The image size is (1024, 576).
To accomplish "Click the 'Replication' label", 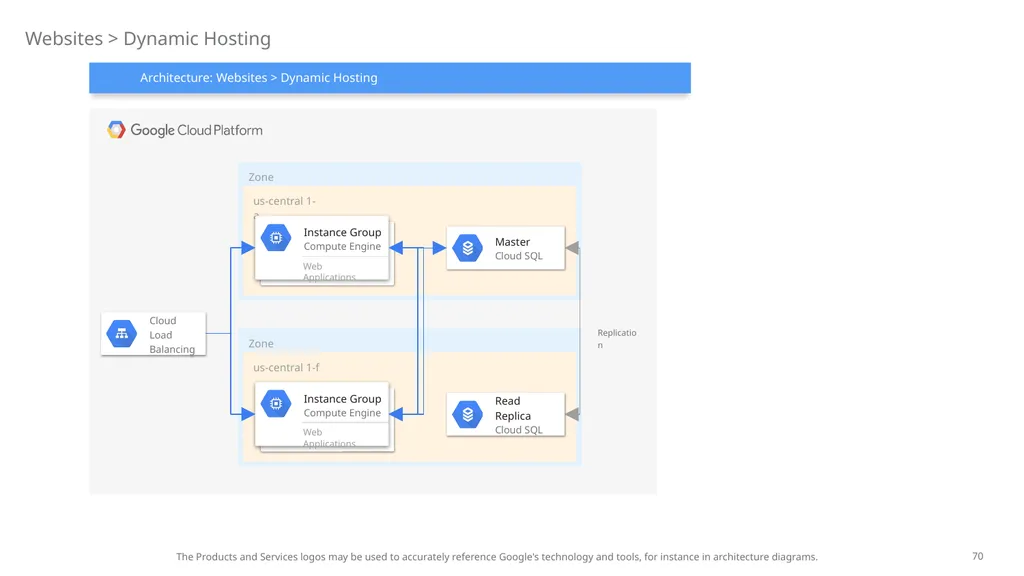I will 616,338.
